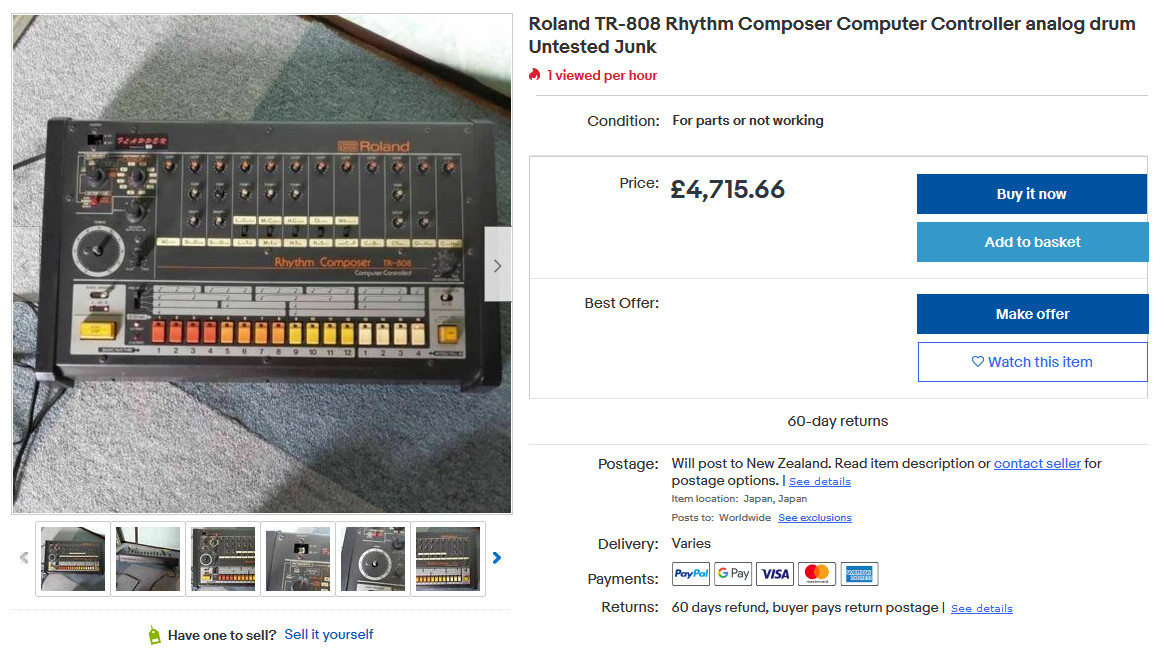Open 'See exclusions' link
Viewport: 1166px width, 654px height.
click(x=815, y=518)
